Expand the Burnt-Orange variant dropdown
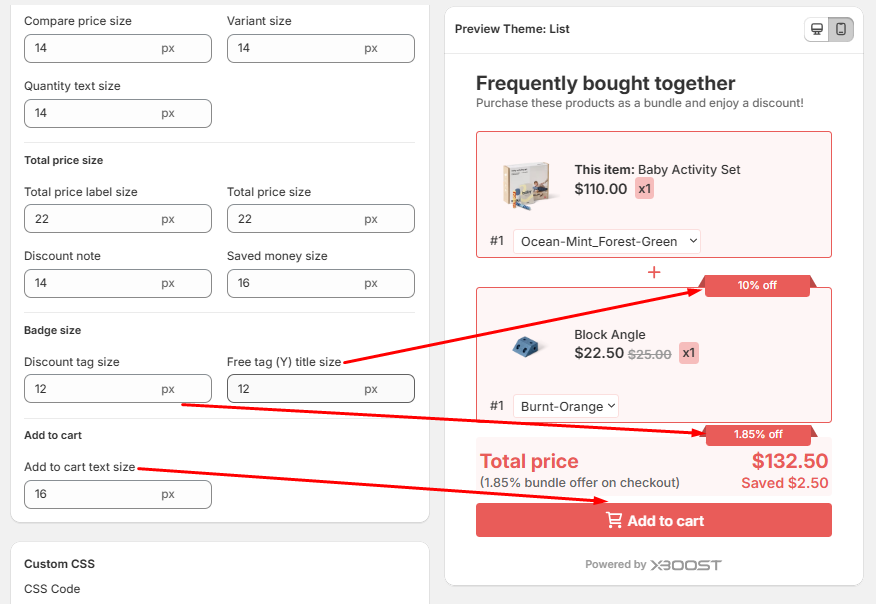Viewport: 876px width, 604px height. click(566, 406)
